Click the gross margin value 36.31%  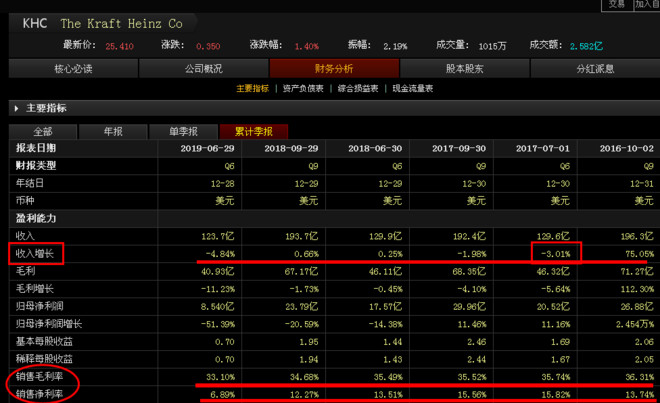pyautogui.click(x=640, y=377)
